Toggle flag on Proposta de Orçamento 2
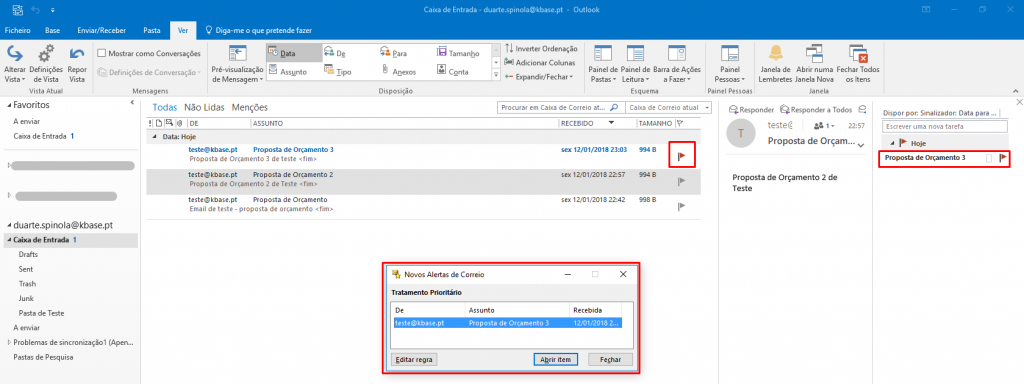 pyautogui.click(x=682, y=181)
